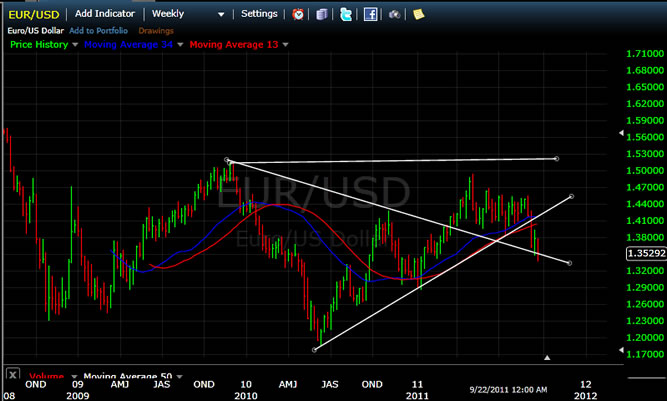Click the small triangle marker above time axis
Viewport: 667px width, 401px height.
546,357
